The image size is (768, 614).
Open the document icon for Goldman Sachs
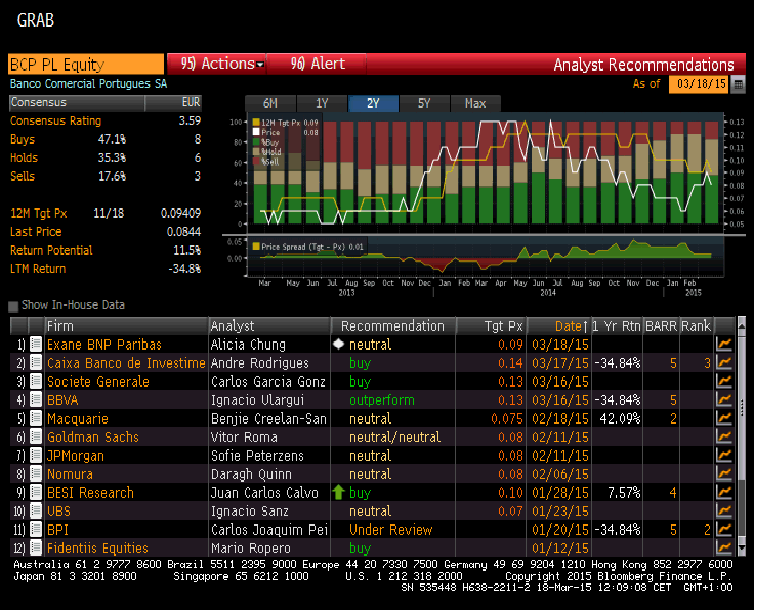pyautogui.click(x=36, y=437)
